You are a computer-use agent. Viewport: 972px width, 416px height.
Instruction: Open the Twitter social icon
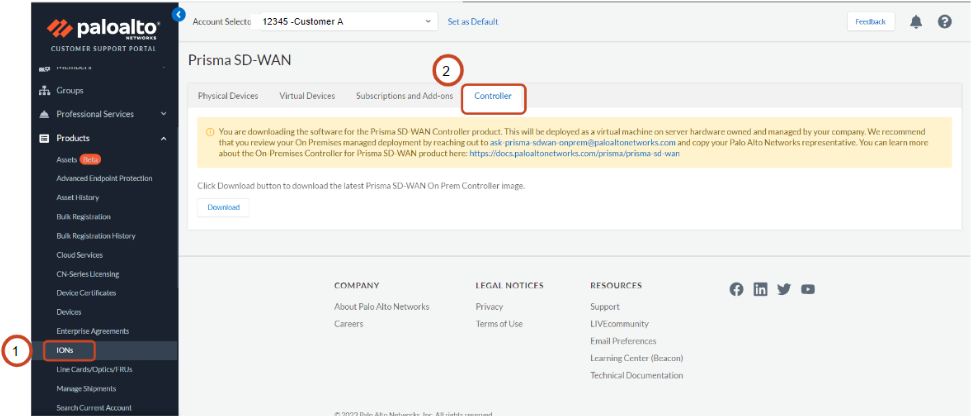pos(784,289)
